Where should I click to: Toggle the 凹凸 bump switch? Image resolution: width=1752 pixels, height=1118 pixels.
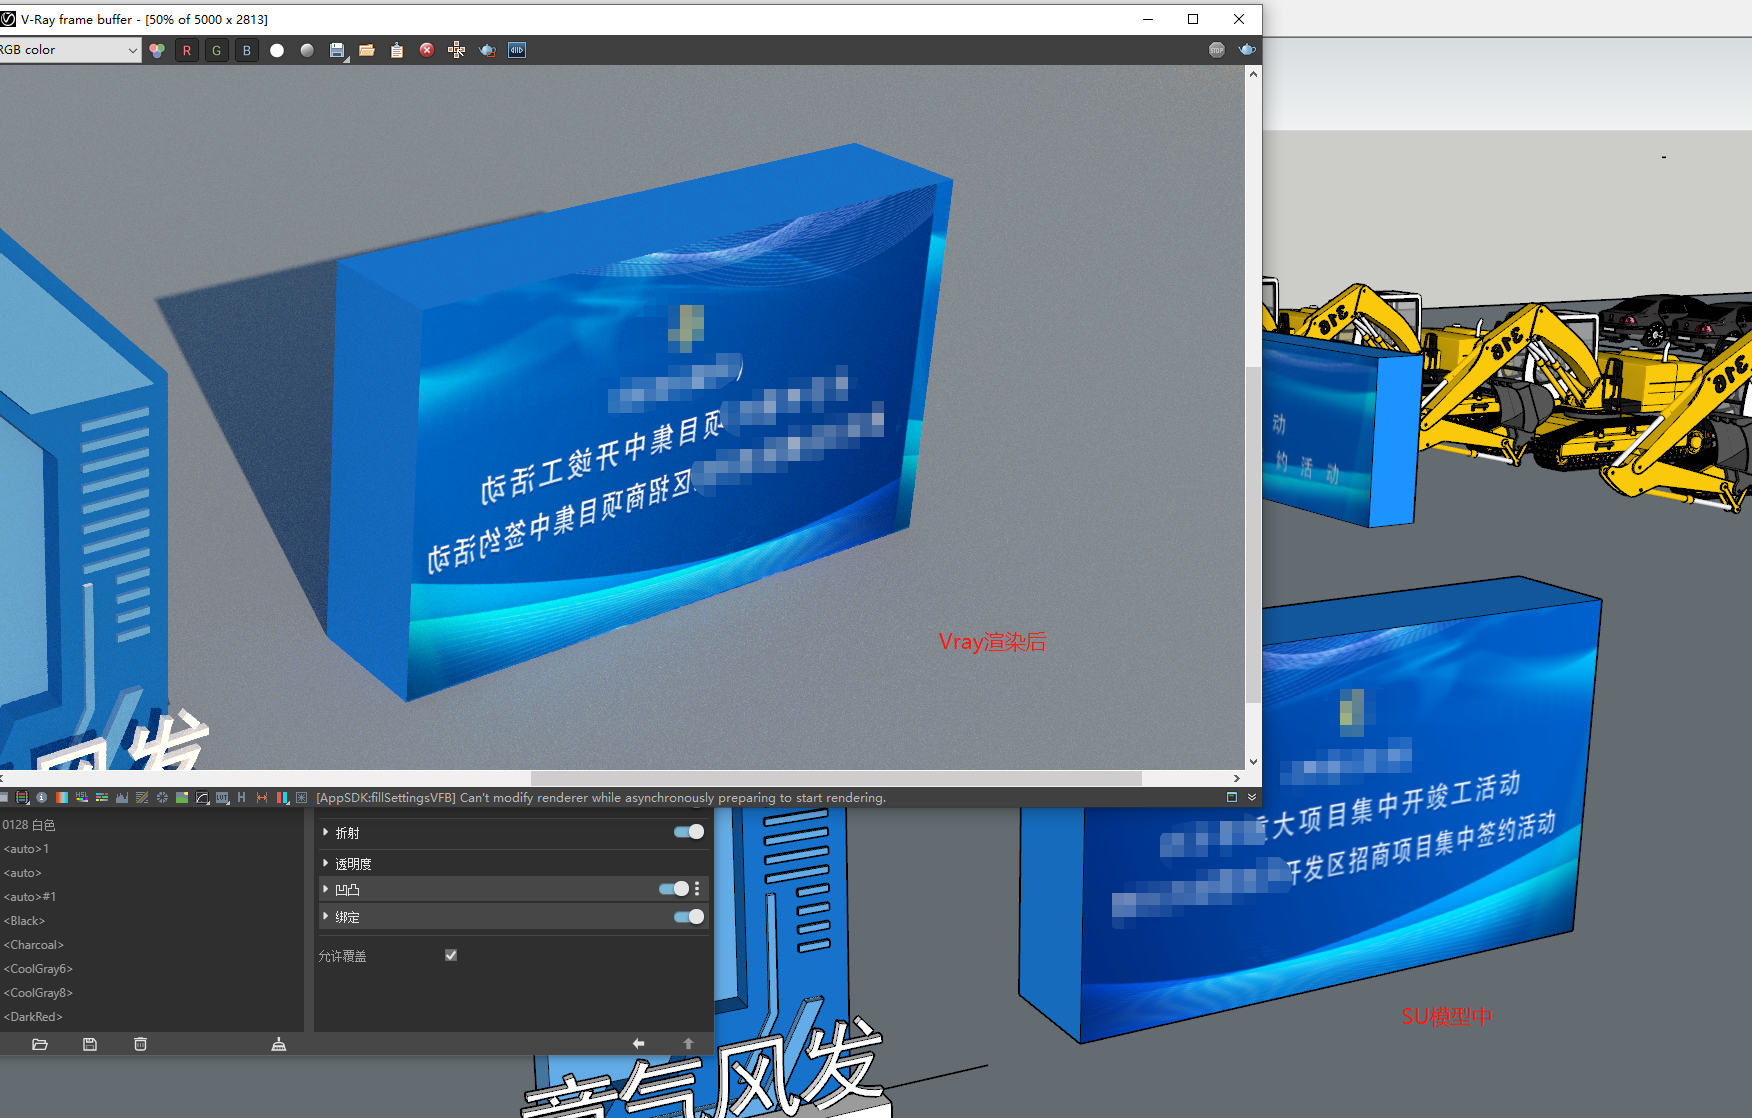point(674,889)
